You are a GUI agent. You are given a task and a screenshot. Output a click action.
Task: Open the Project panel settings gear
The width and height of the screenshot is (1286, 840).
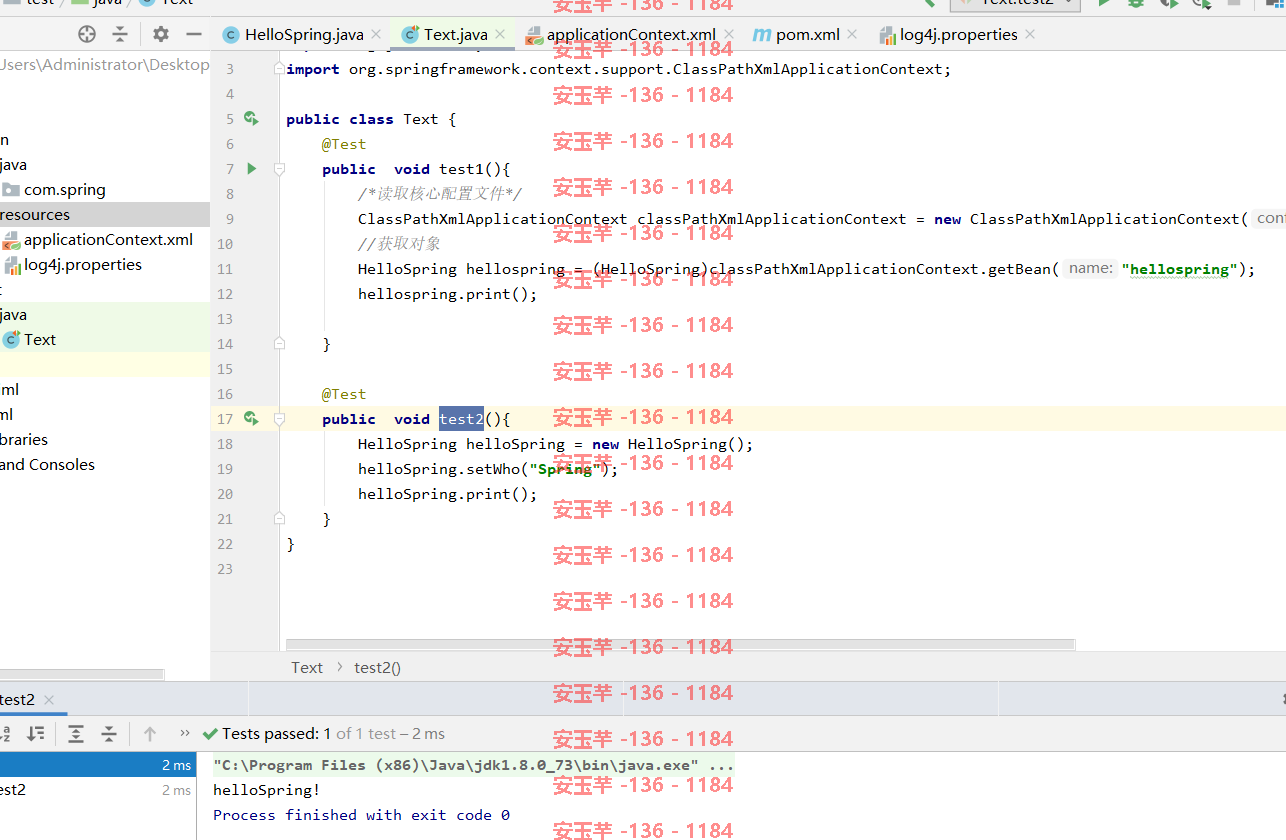(x=161, y=34)
